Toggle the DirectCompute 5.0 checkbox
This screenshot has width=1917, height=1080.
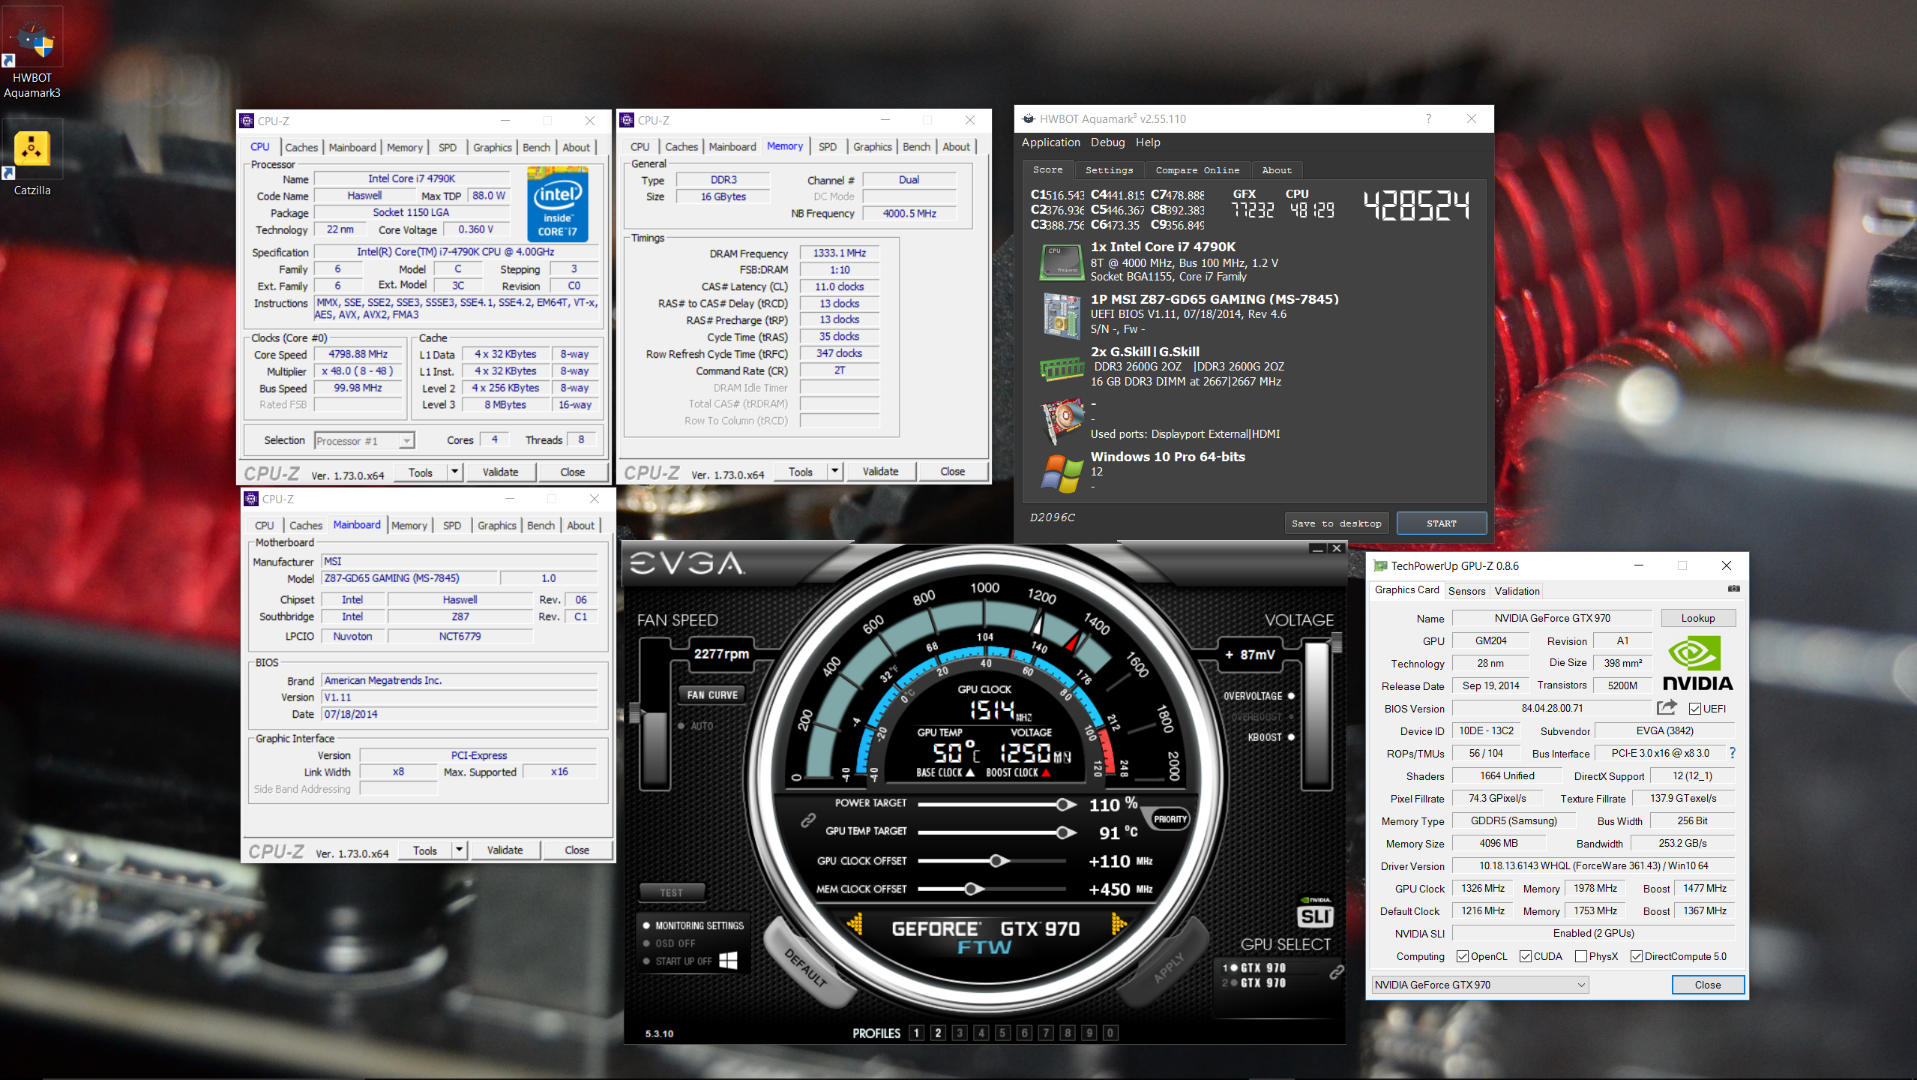tap(1636, 956)
